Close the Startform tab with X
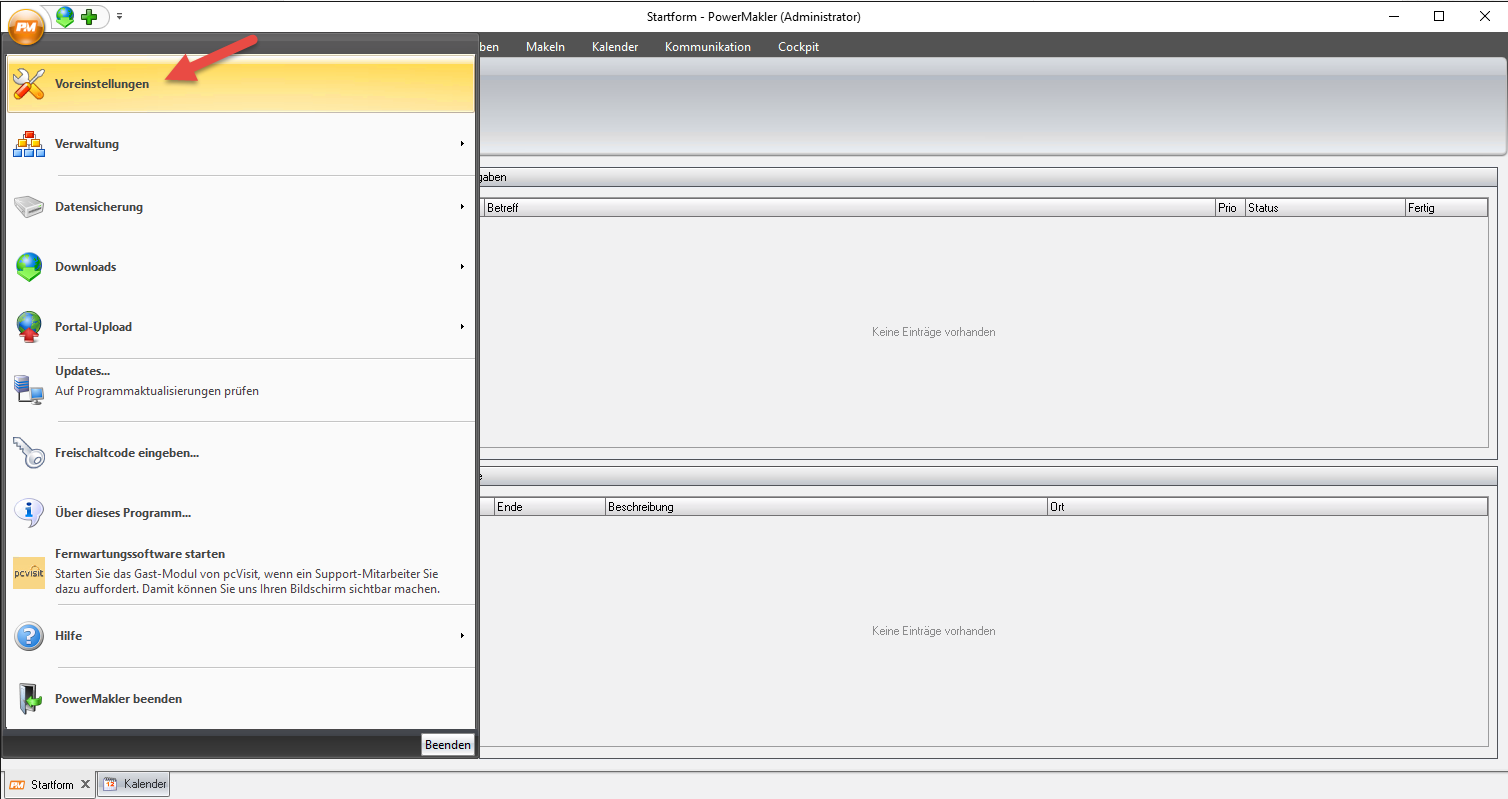 [85, 785]
